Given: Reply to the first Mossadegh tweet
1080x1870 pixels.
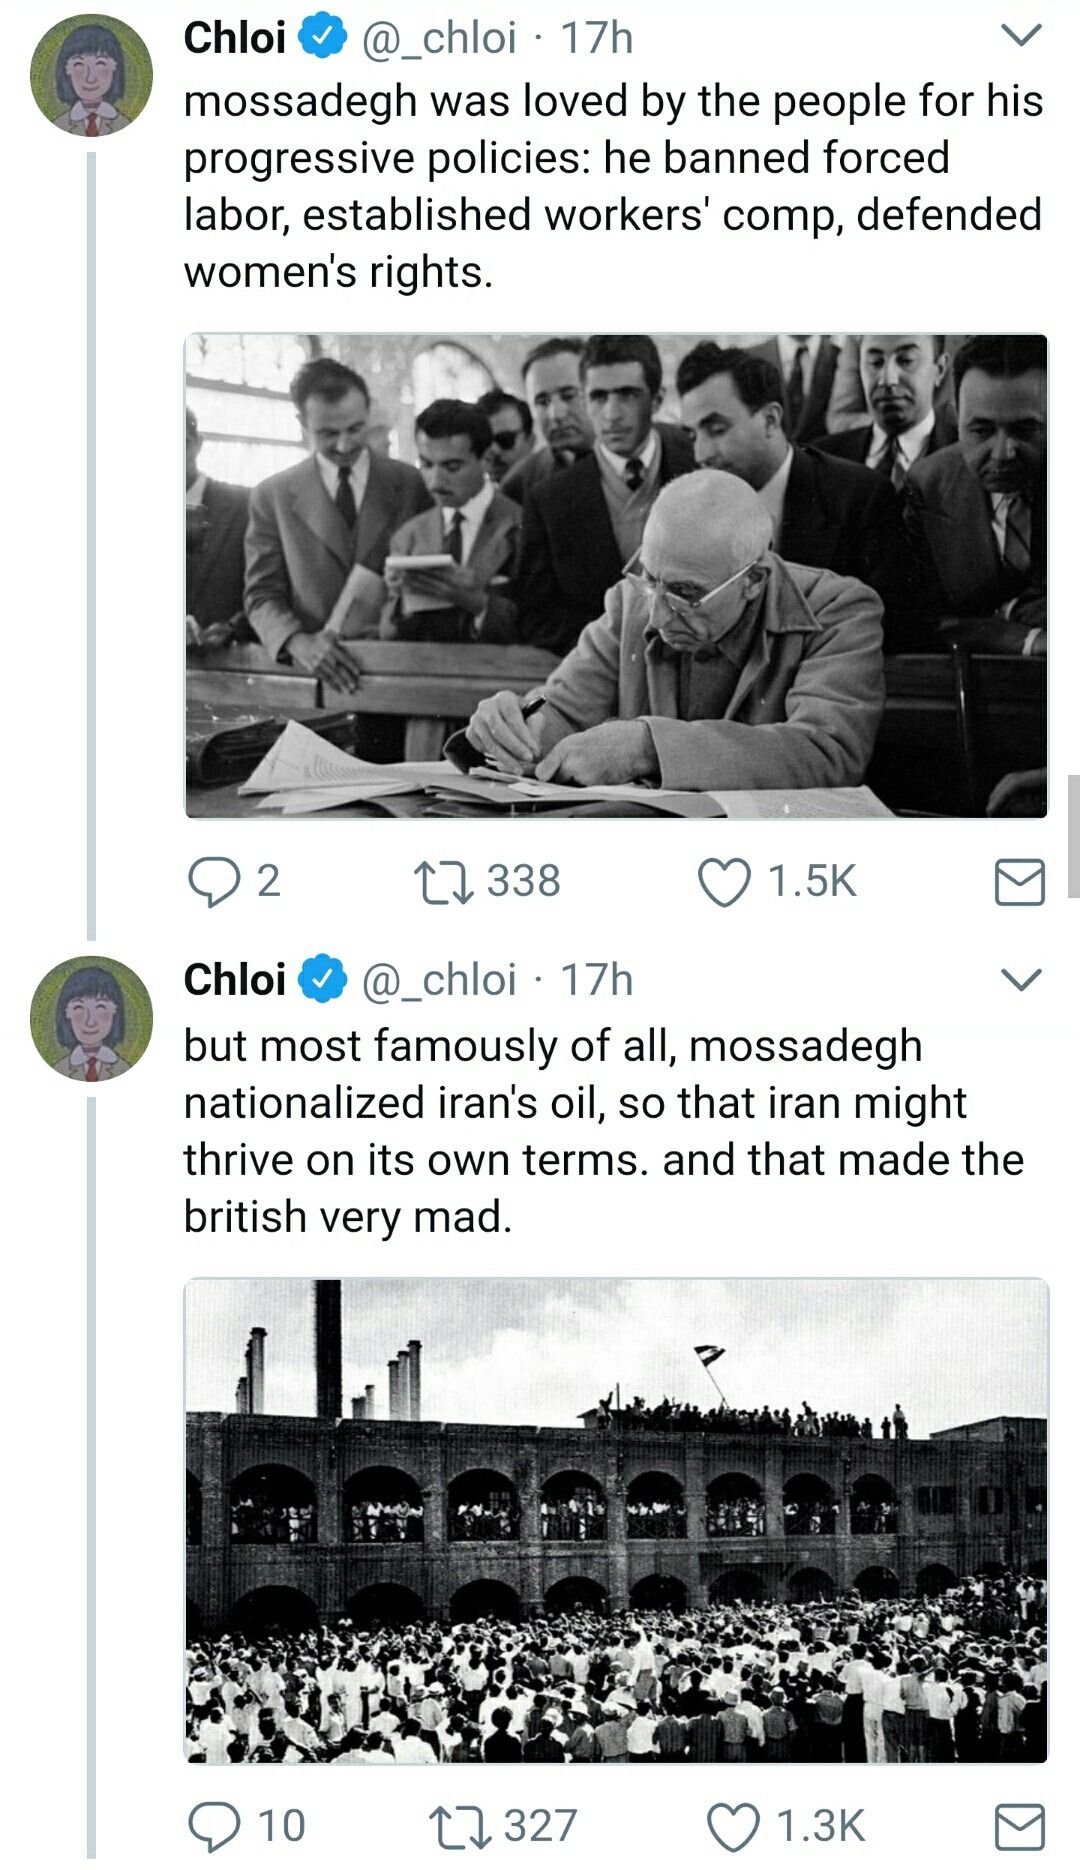Looking at the screenshot, I should coord(214,882).
